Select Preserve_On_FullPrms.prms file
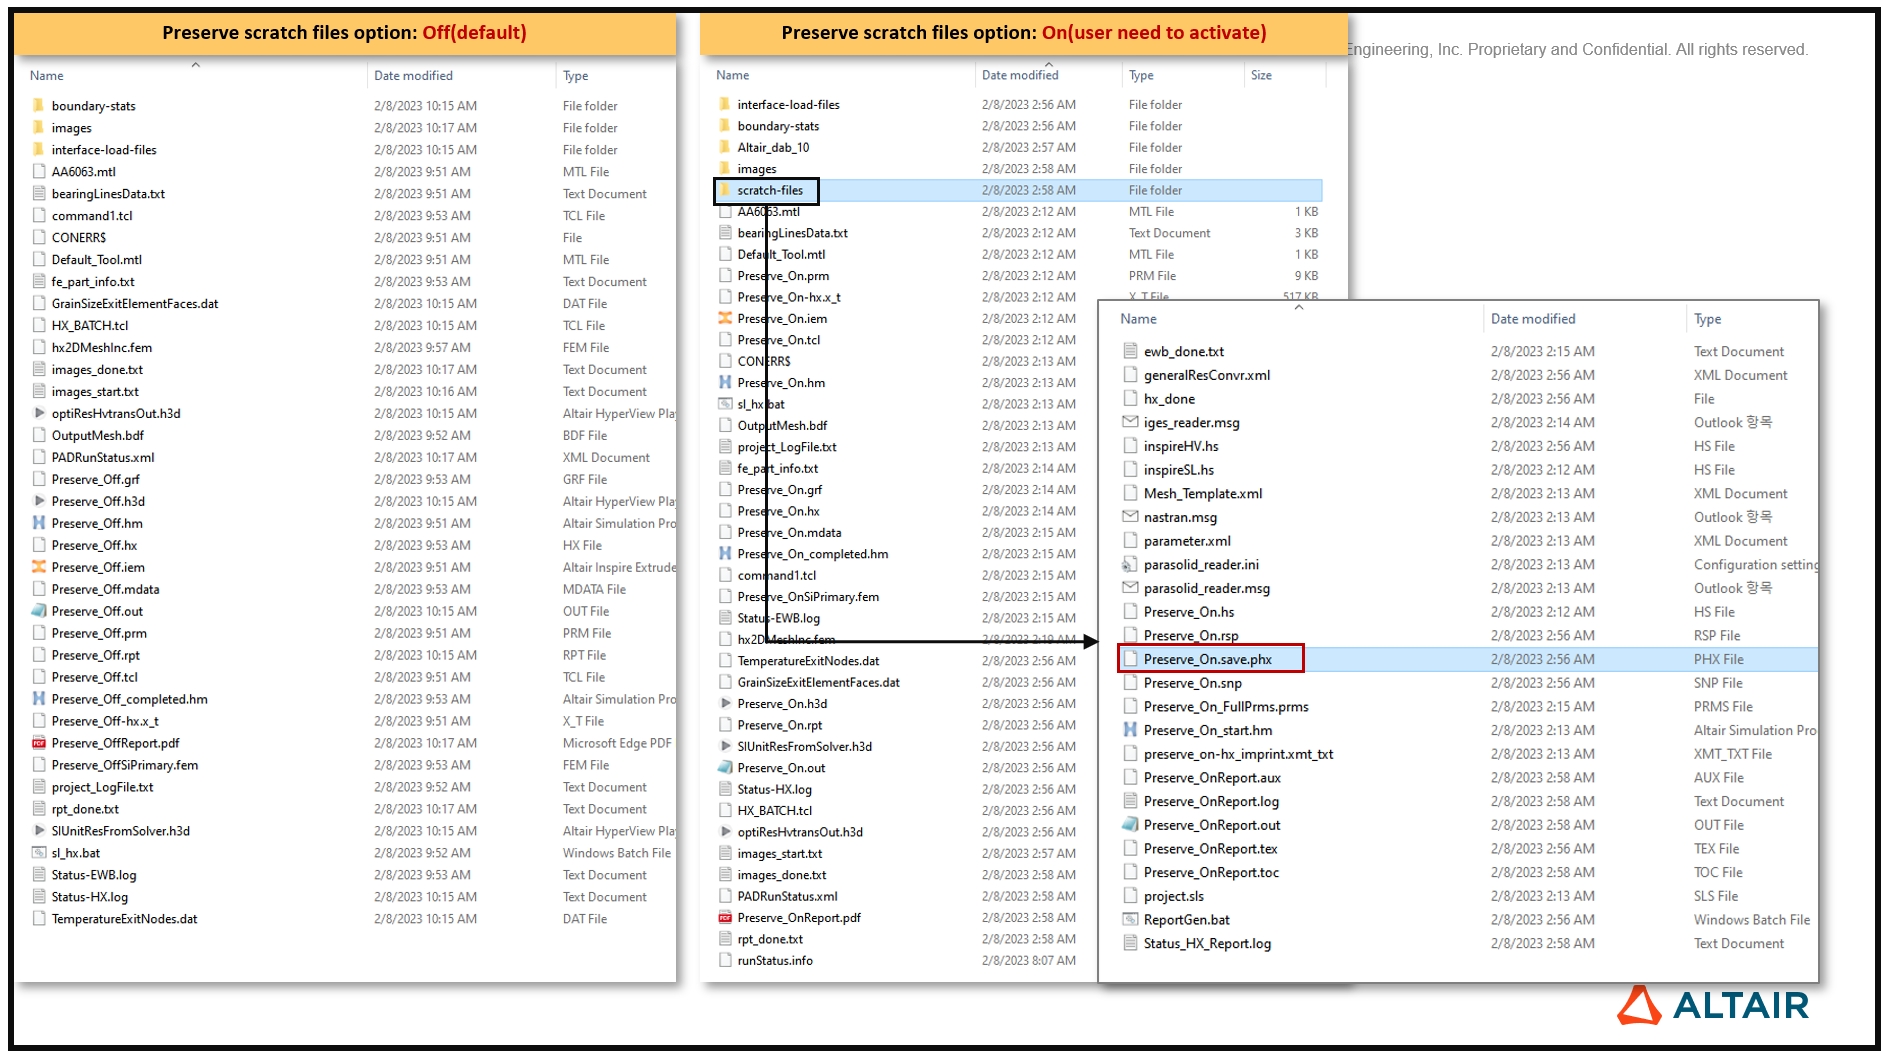The image size is (1887, 1057). coord(1226,706)
